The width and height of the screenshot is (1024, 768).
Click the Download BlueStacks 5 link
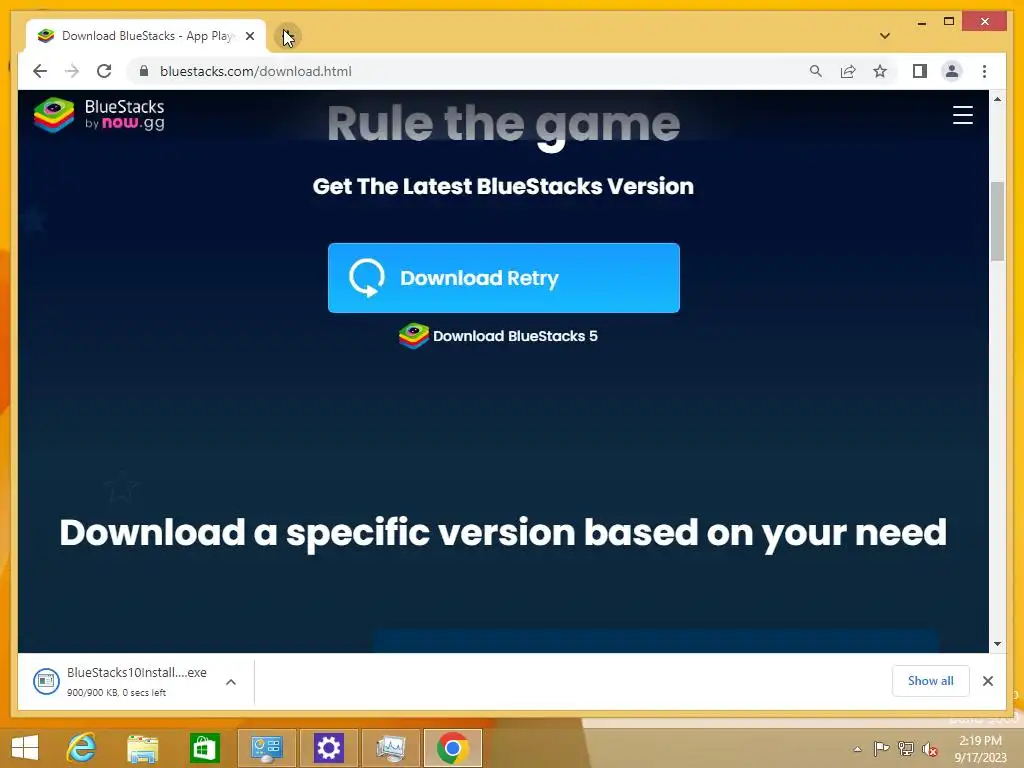[x=498, y=336]
